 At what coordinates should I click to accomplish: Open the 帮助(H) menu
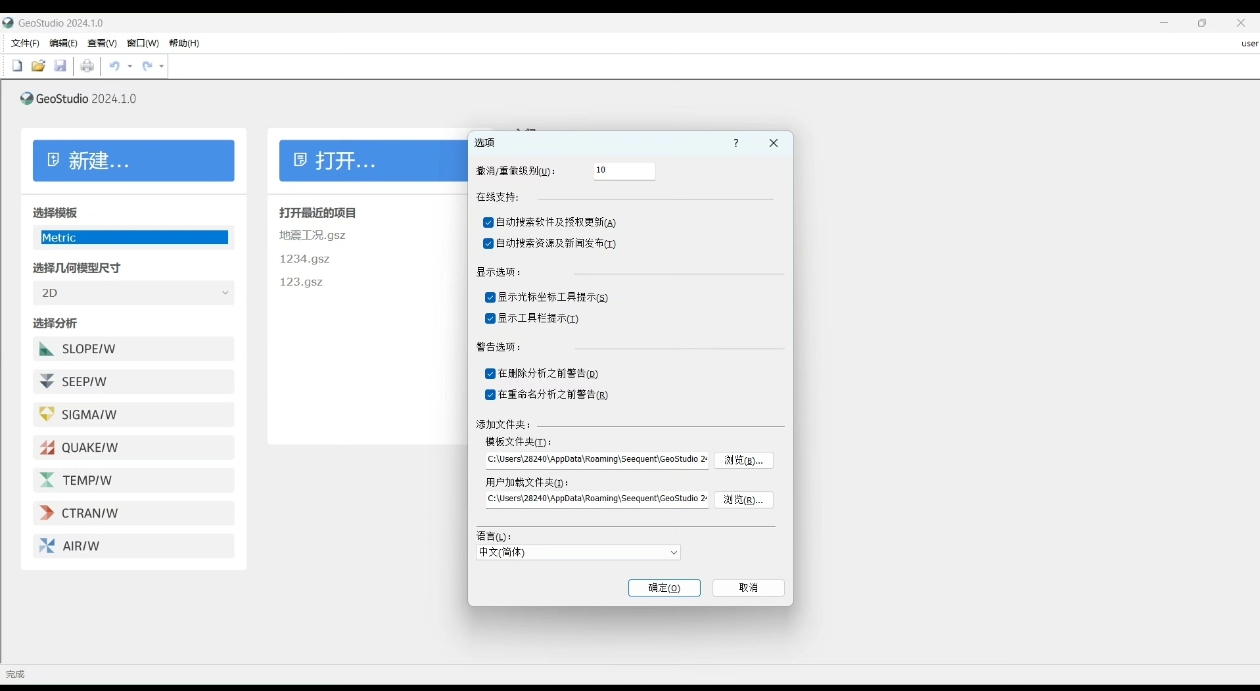point(184,44)
